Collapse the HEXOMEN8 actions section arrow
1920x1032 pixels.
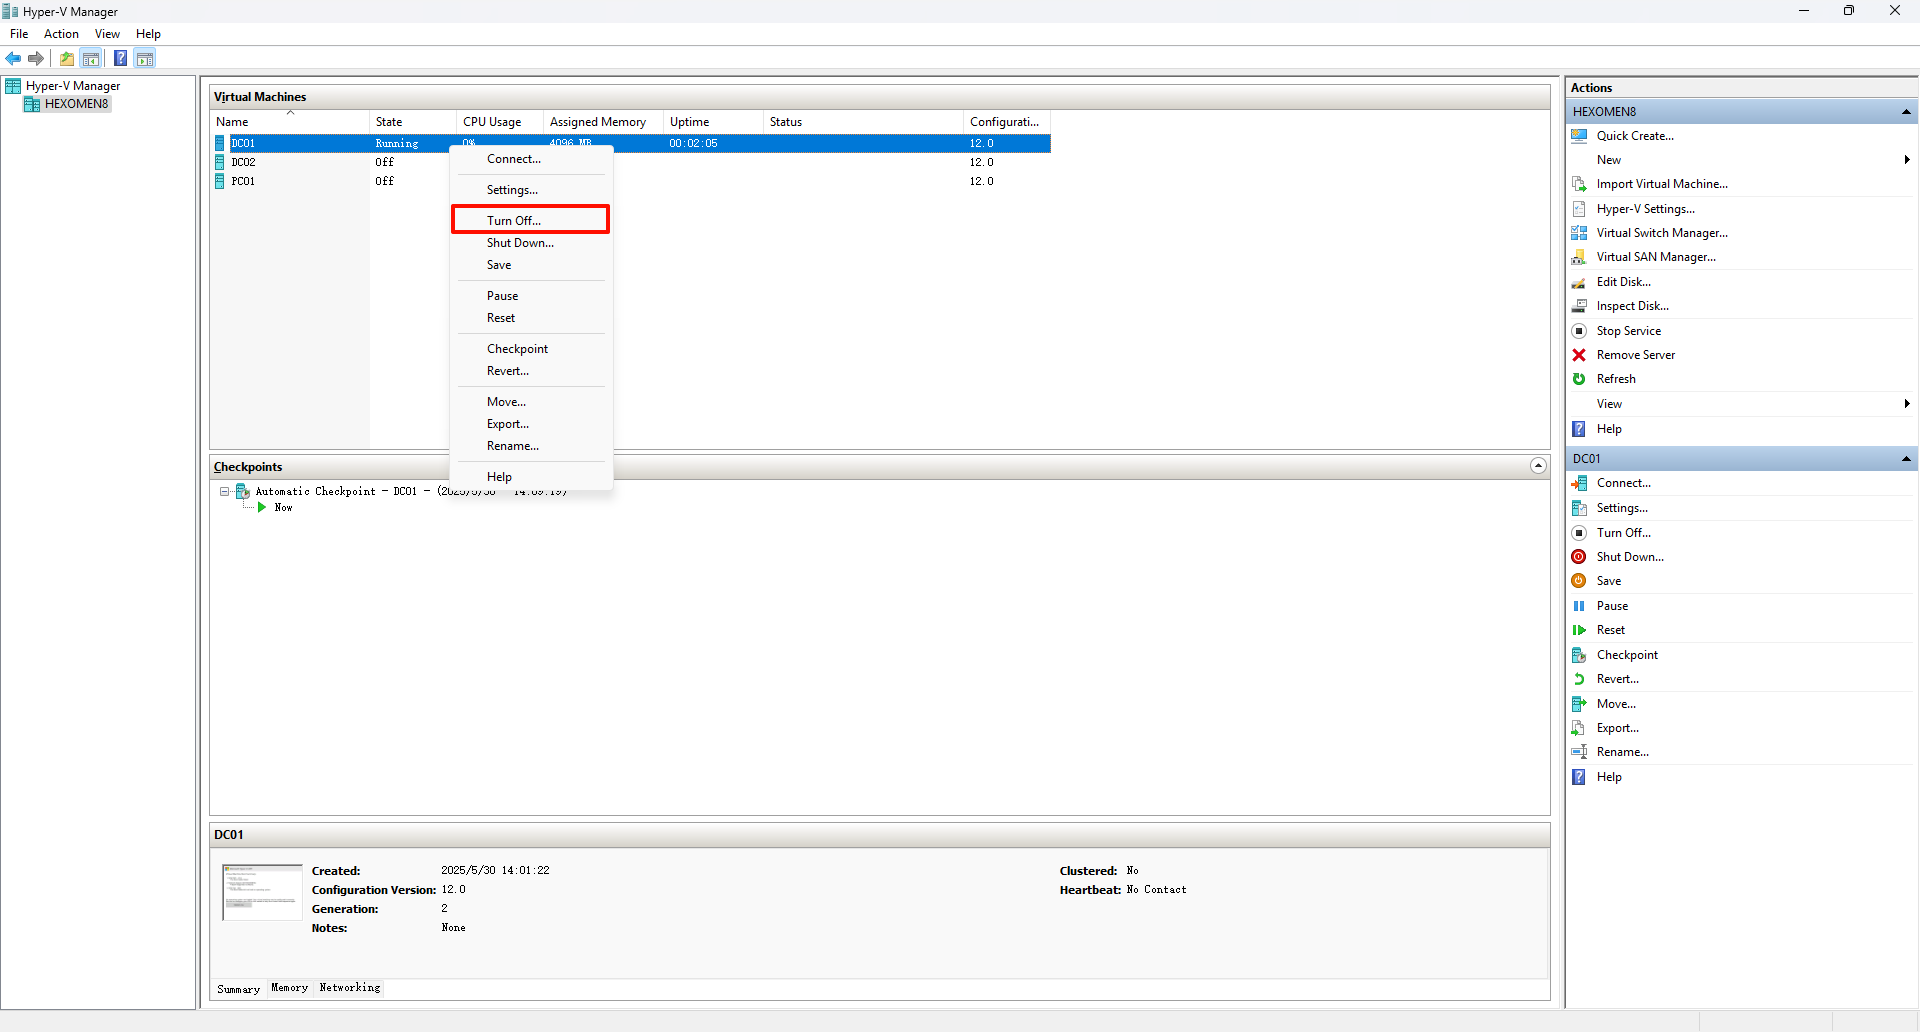[1906, 112]
